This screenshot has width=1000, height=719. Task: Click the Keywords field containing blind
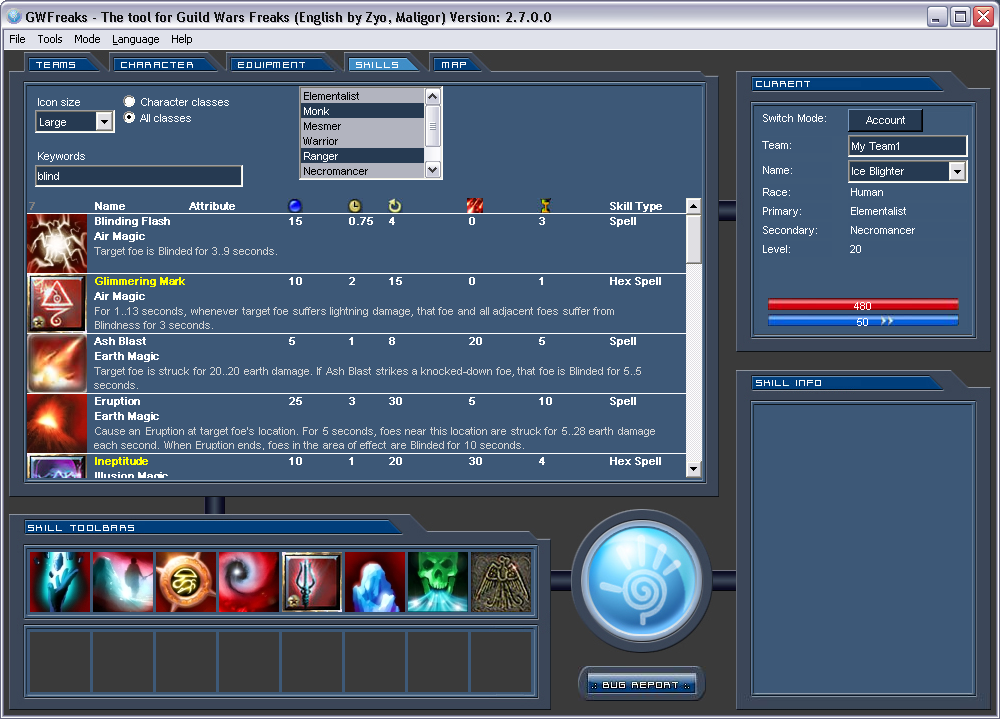138,176
